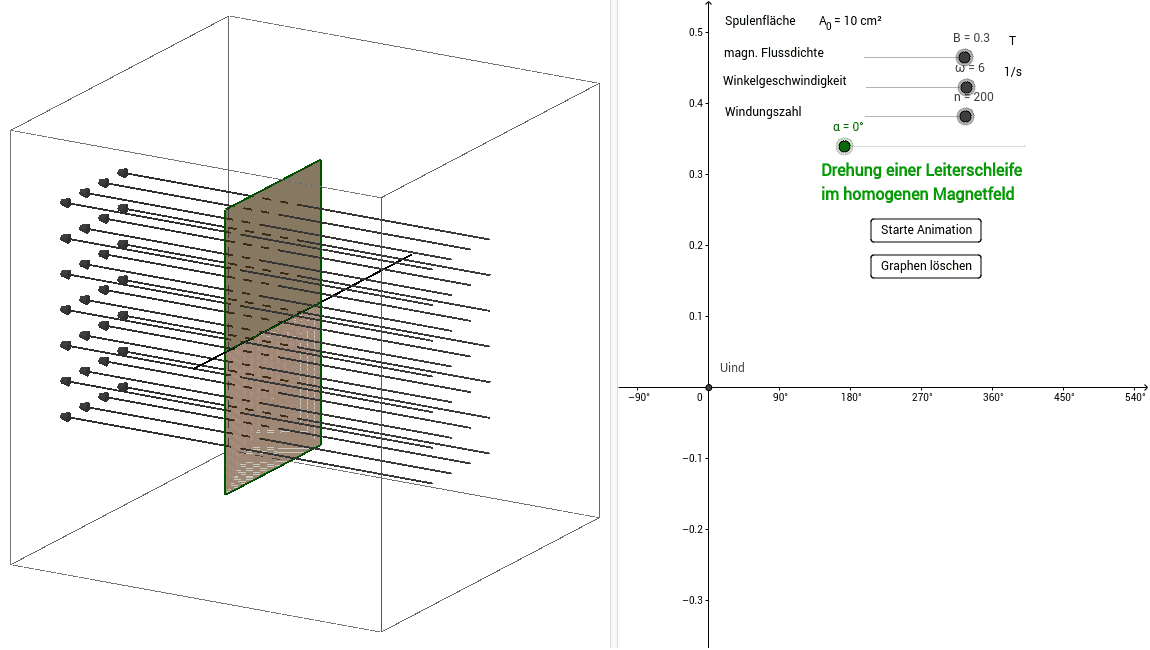The width and height of the screenshot is (1150, 650).
Task: Click the 'B = 0.3' slider value label
Action: 971,38
